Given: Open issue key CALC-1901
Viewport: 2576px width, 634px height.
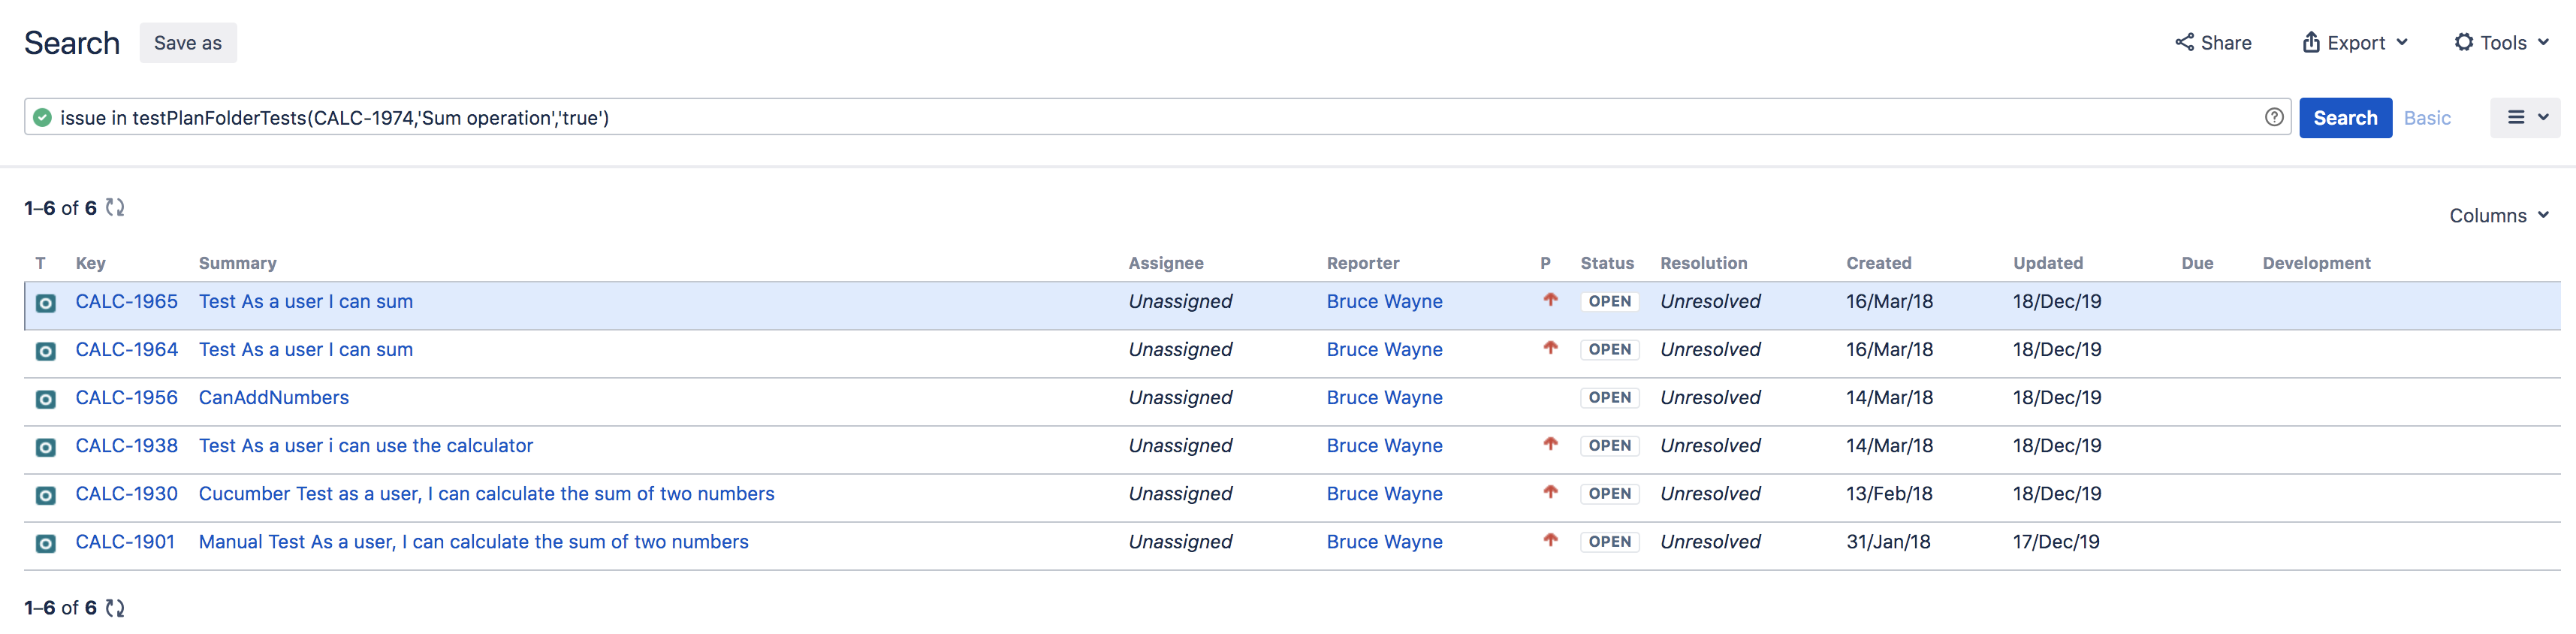Looking at the screenshot, I should [x=125, y=541].
